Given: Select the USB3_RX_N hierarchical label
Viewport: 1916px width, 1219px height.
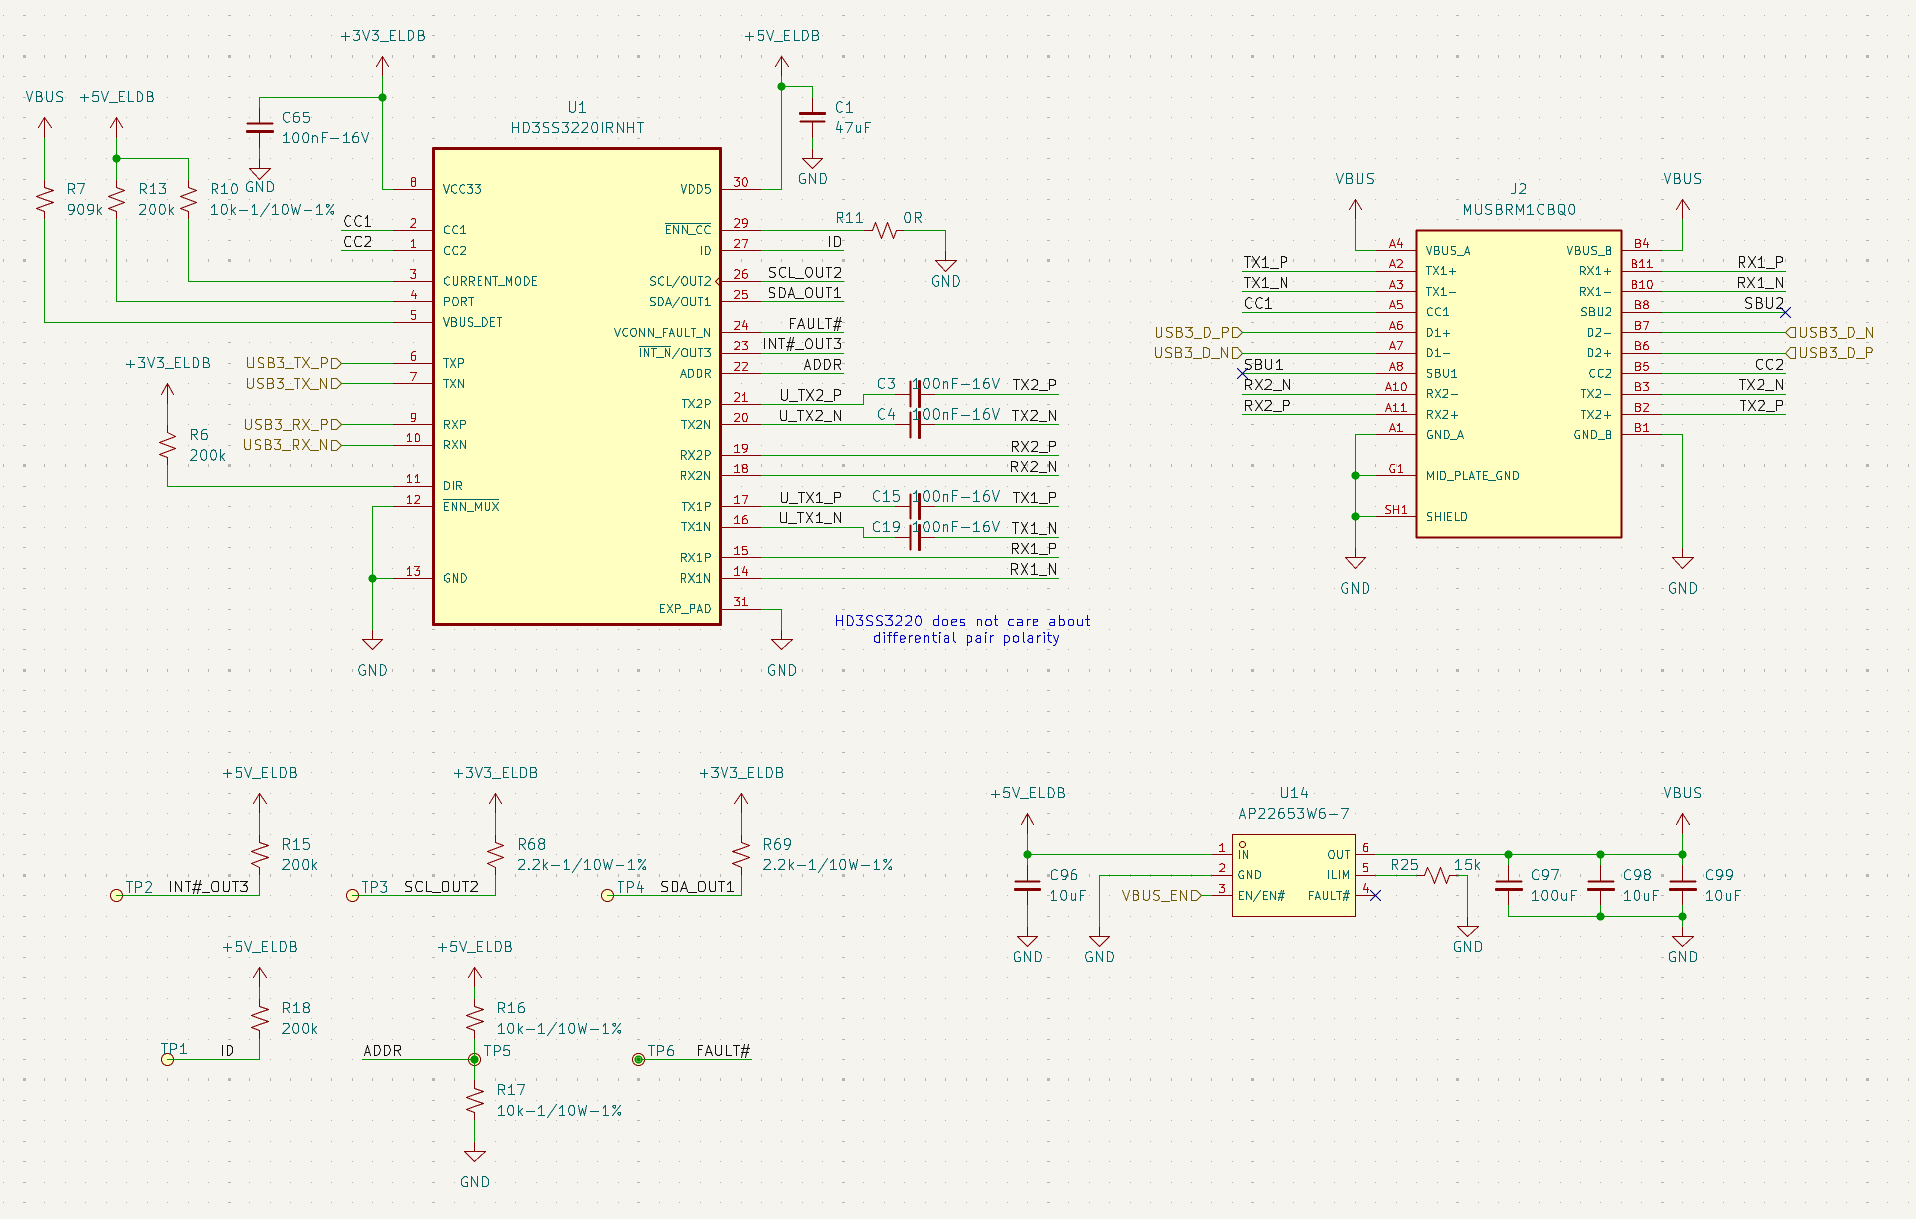Looking at the screenshot, I should (292, 445).
